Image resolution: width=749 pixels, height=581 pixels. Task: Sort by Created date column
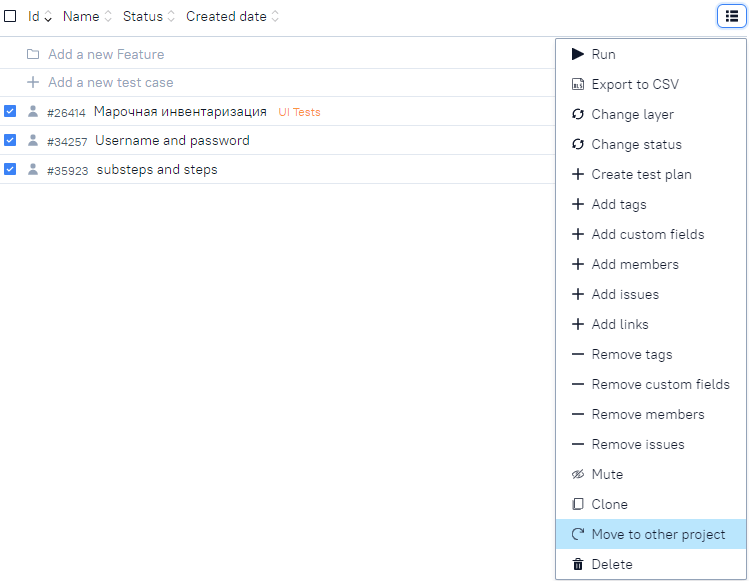[232, 17]
